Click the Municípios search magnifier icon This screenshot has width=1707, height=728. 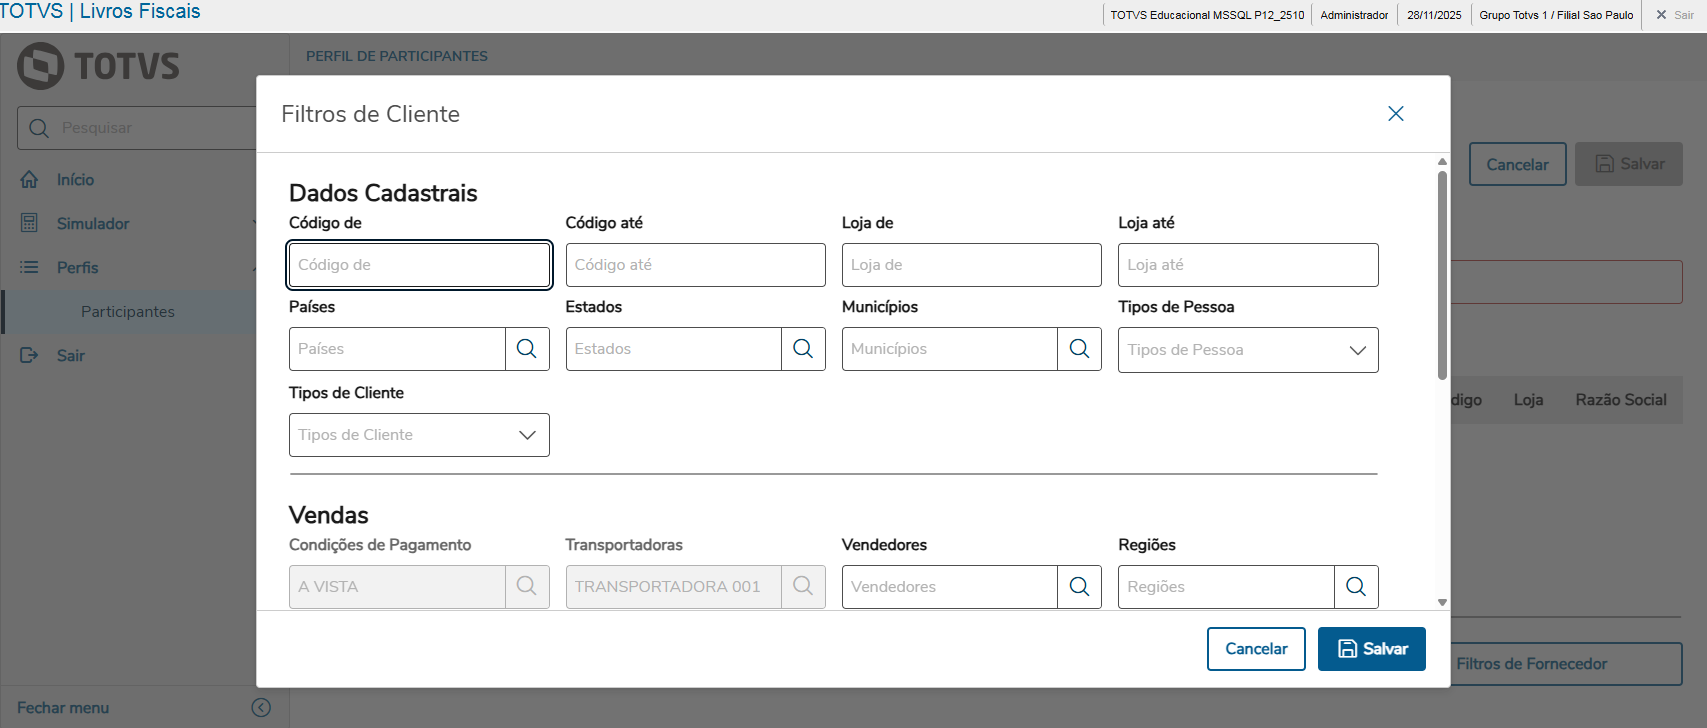tap(1079, 349)
